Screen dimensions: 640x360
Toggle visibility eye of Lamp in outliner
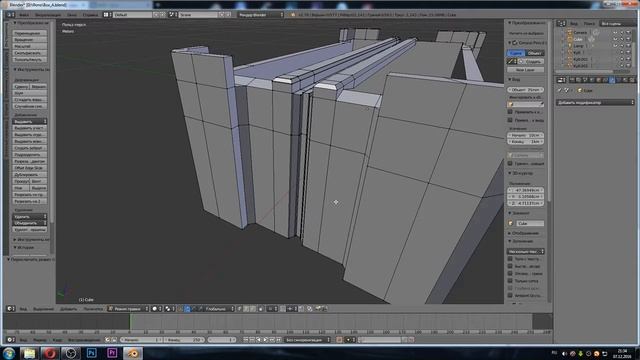615,46
